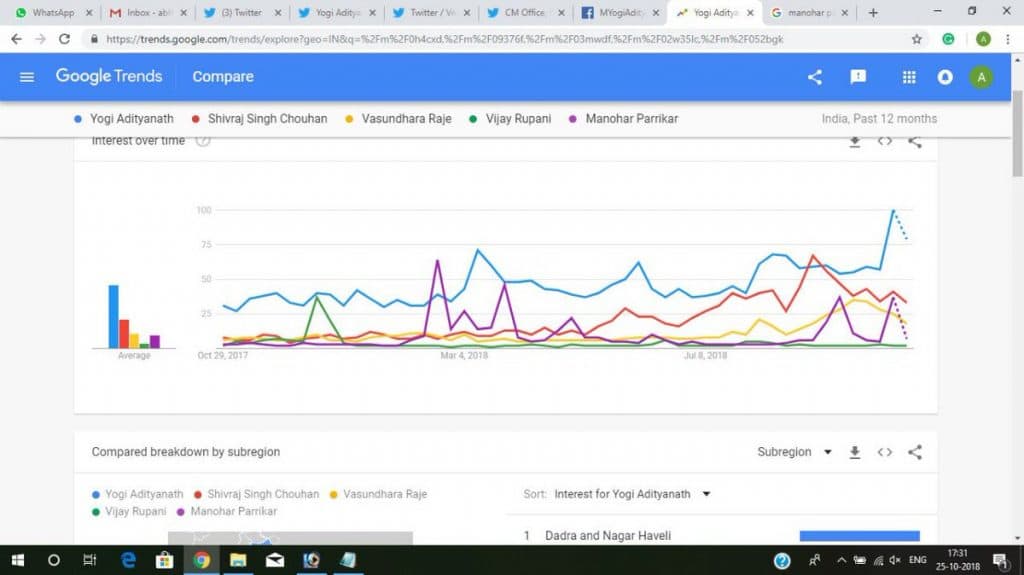Screen dimensions: 1024x575
Task: Open File Explorer from the taskbar
Action: coord(238,560)
